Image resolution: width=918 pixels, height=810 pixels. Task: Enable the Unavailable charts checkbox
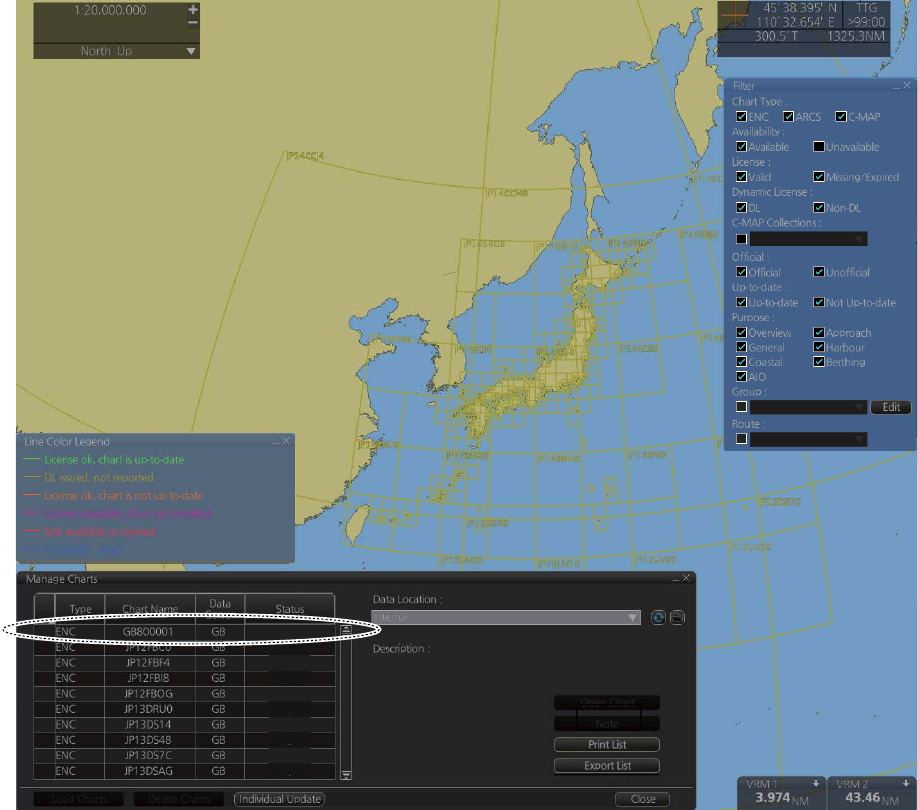coord(819,147)
